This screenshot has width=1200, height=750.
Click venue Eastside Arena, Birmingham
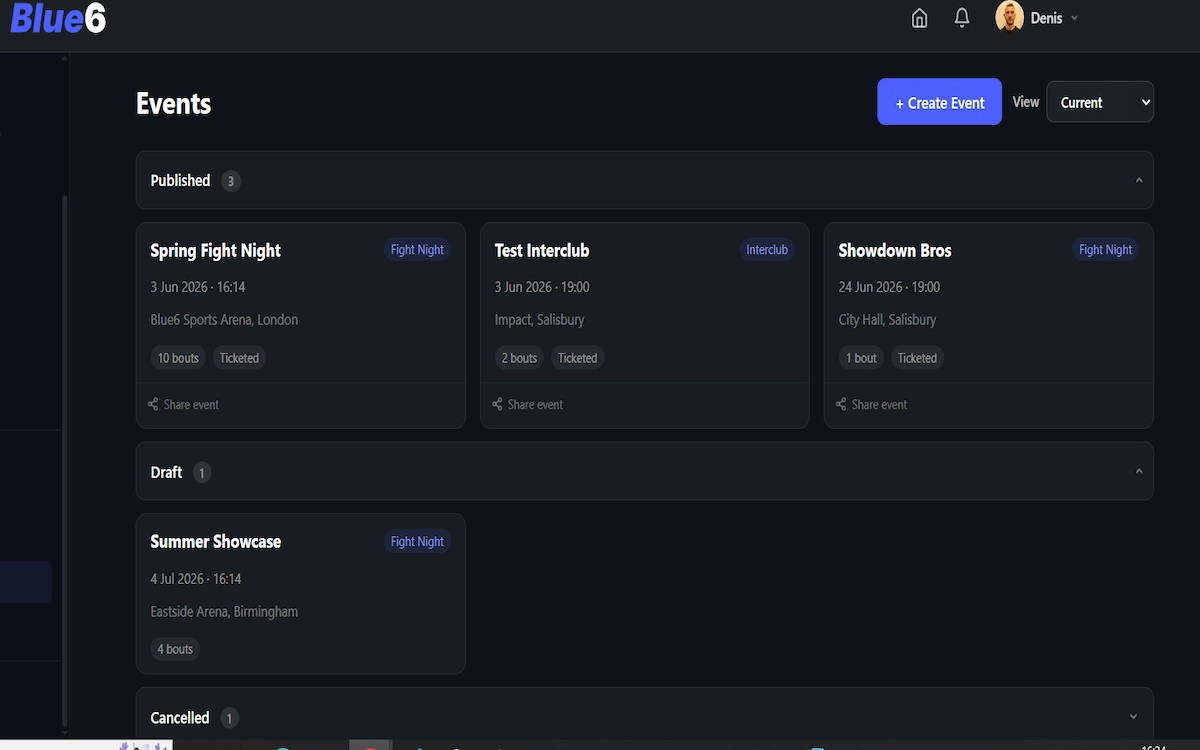coord(224,612)
